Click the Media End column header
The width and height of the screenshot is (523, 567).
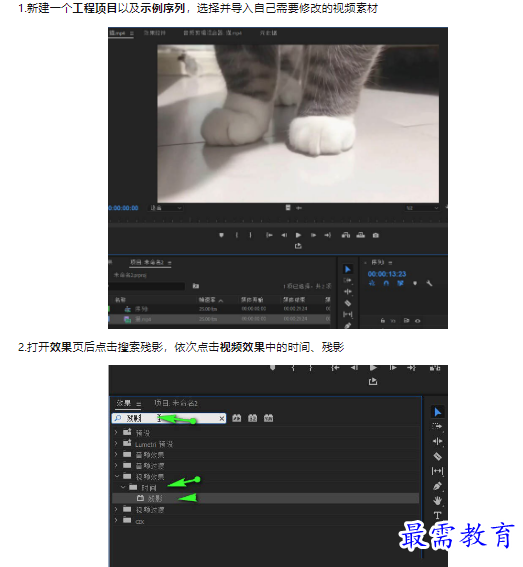click(x=294, y=300)
